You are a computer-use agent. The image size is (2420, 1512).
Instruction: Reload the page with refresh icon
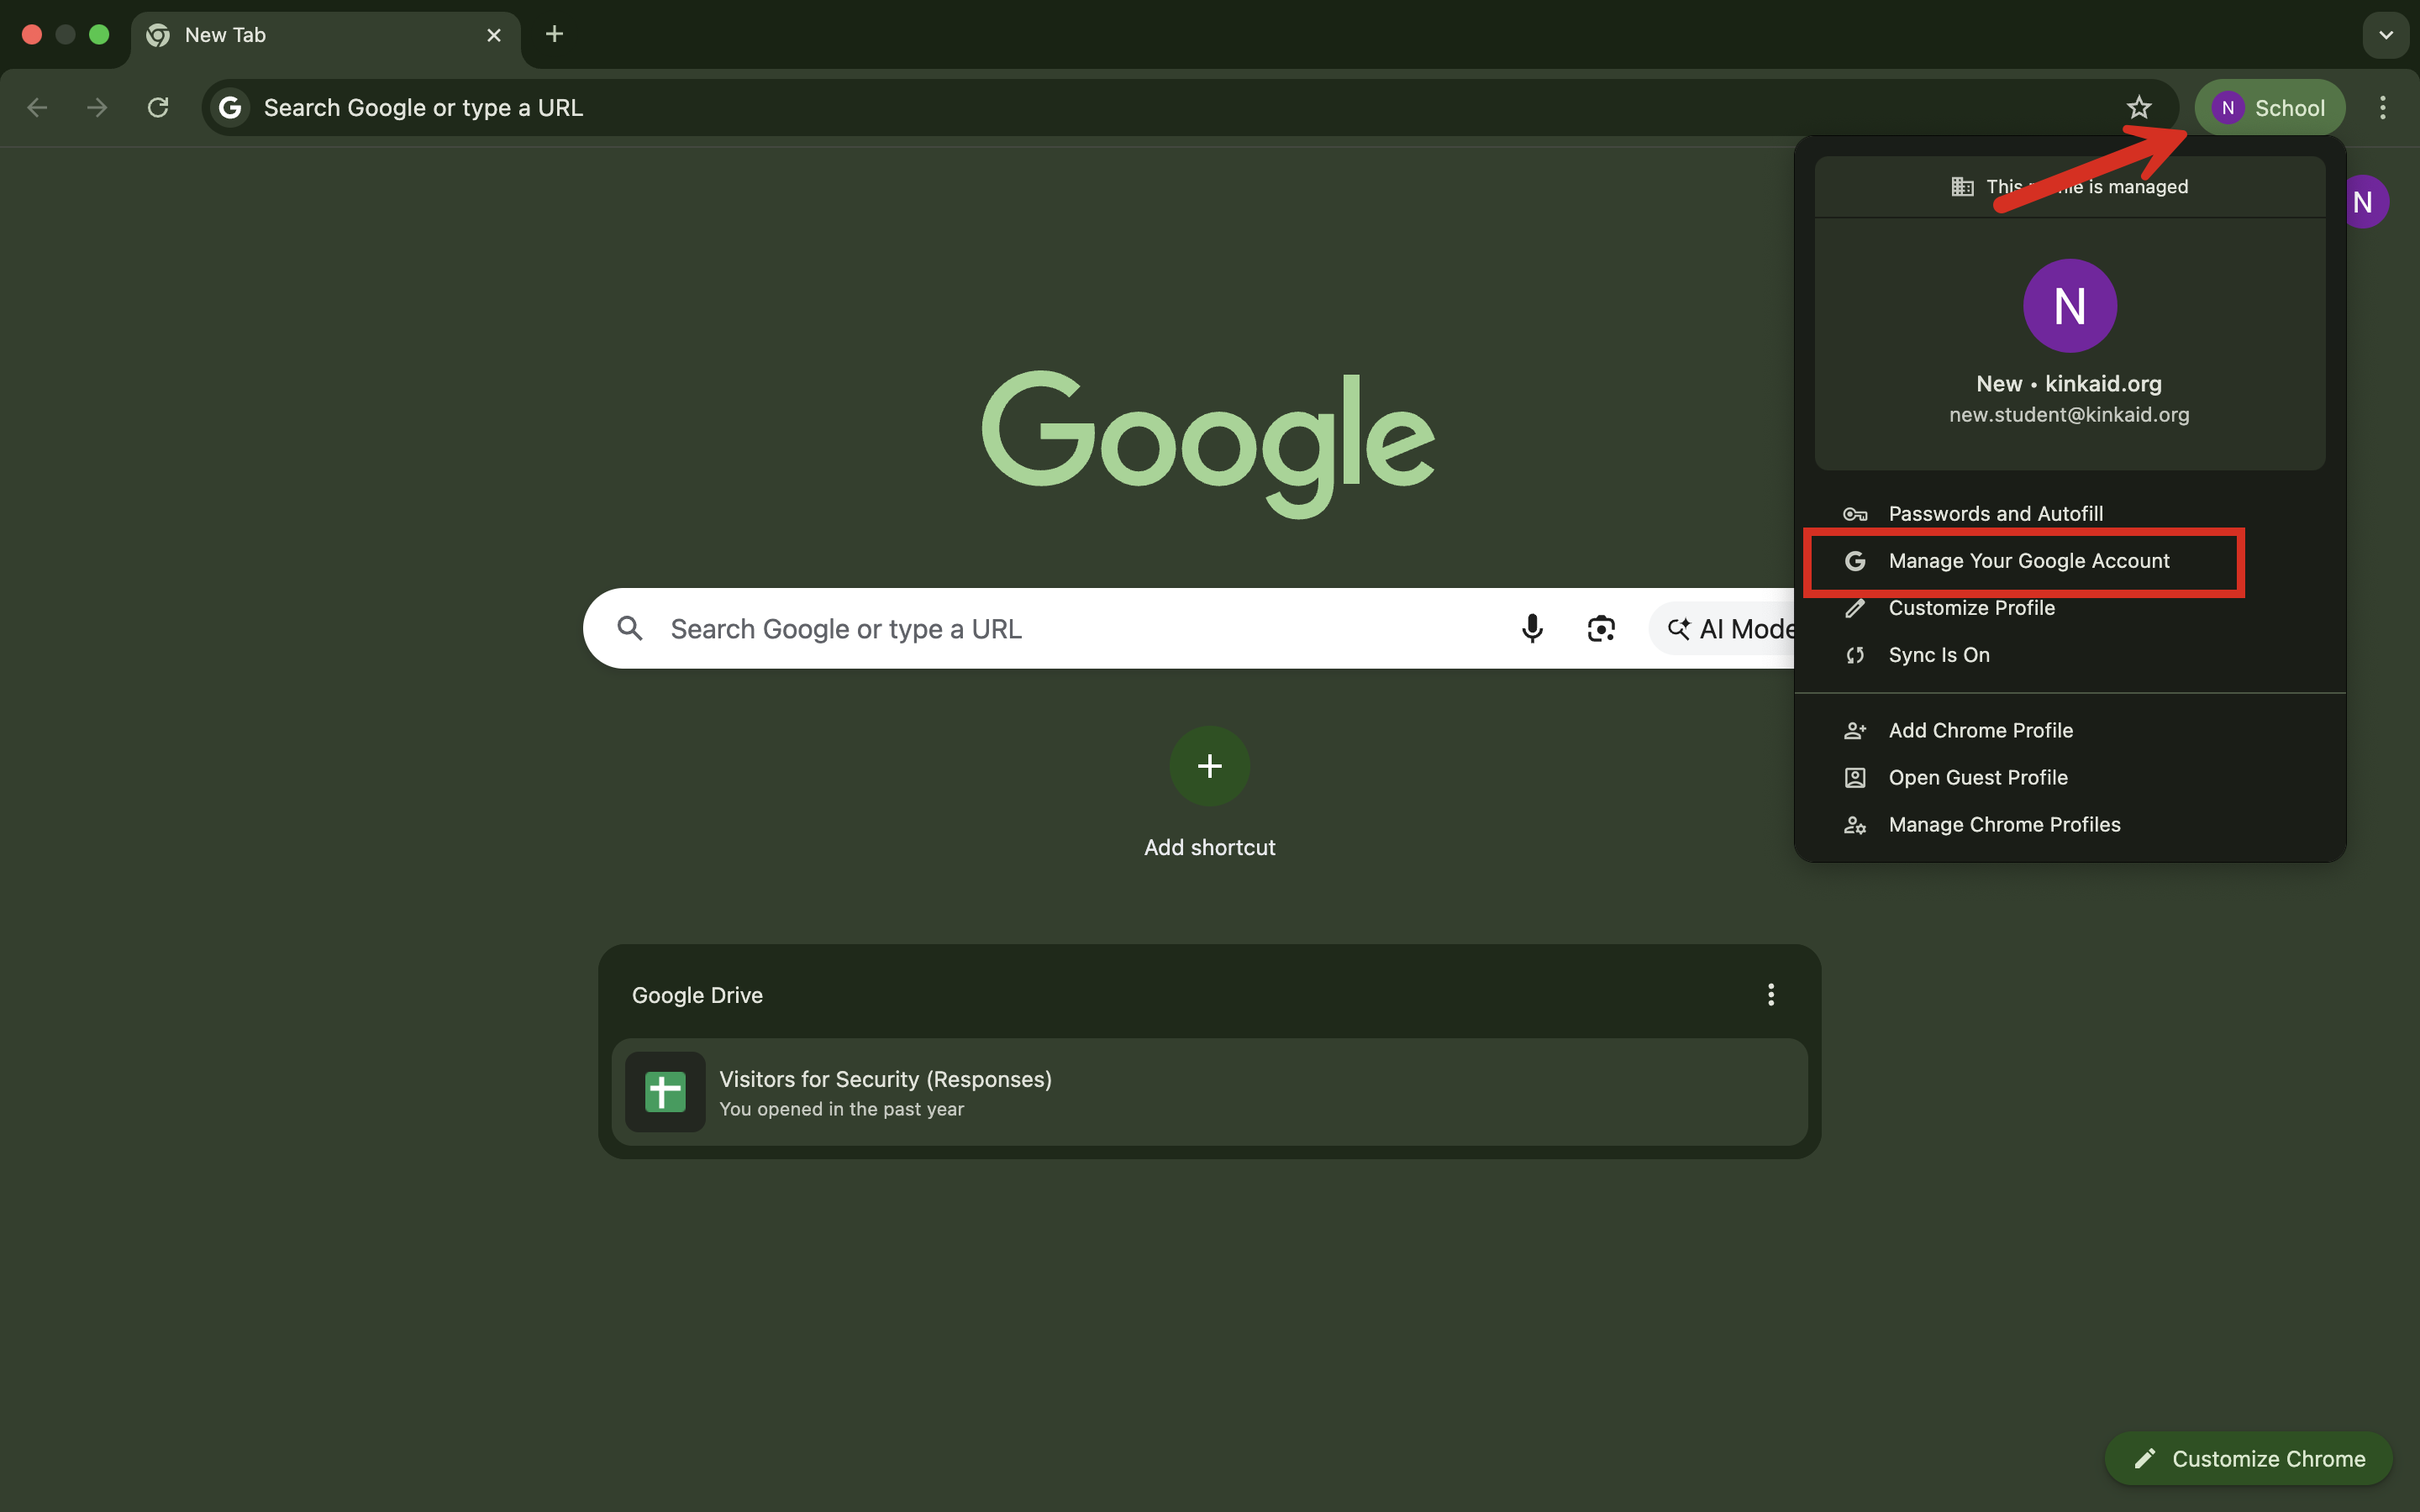158,107
